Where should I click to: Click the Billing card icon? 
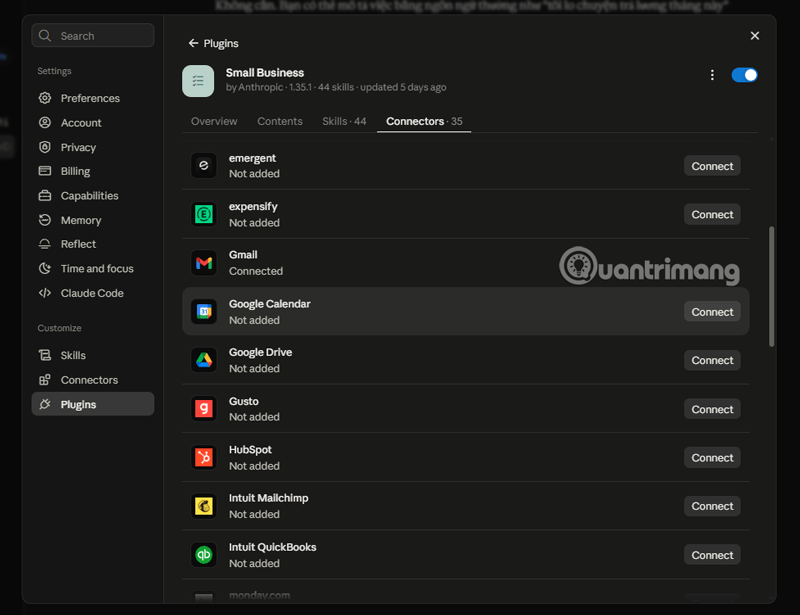[x=45, y=171]
